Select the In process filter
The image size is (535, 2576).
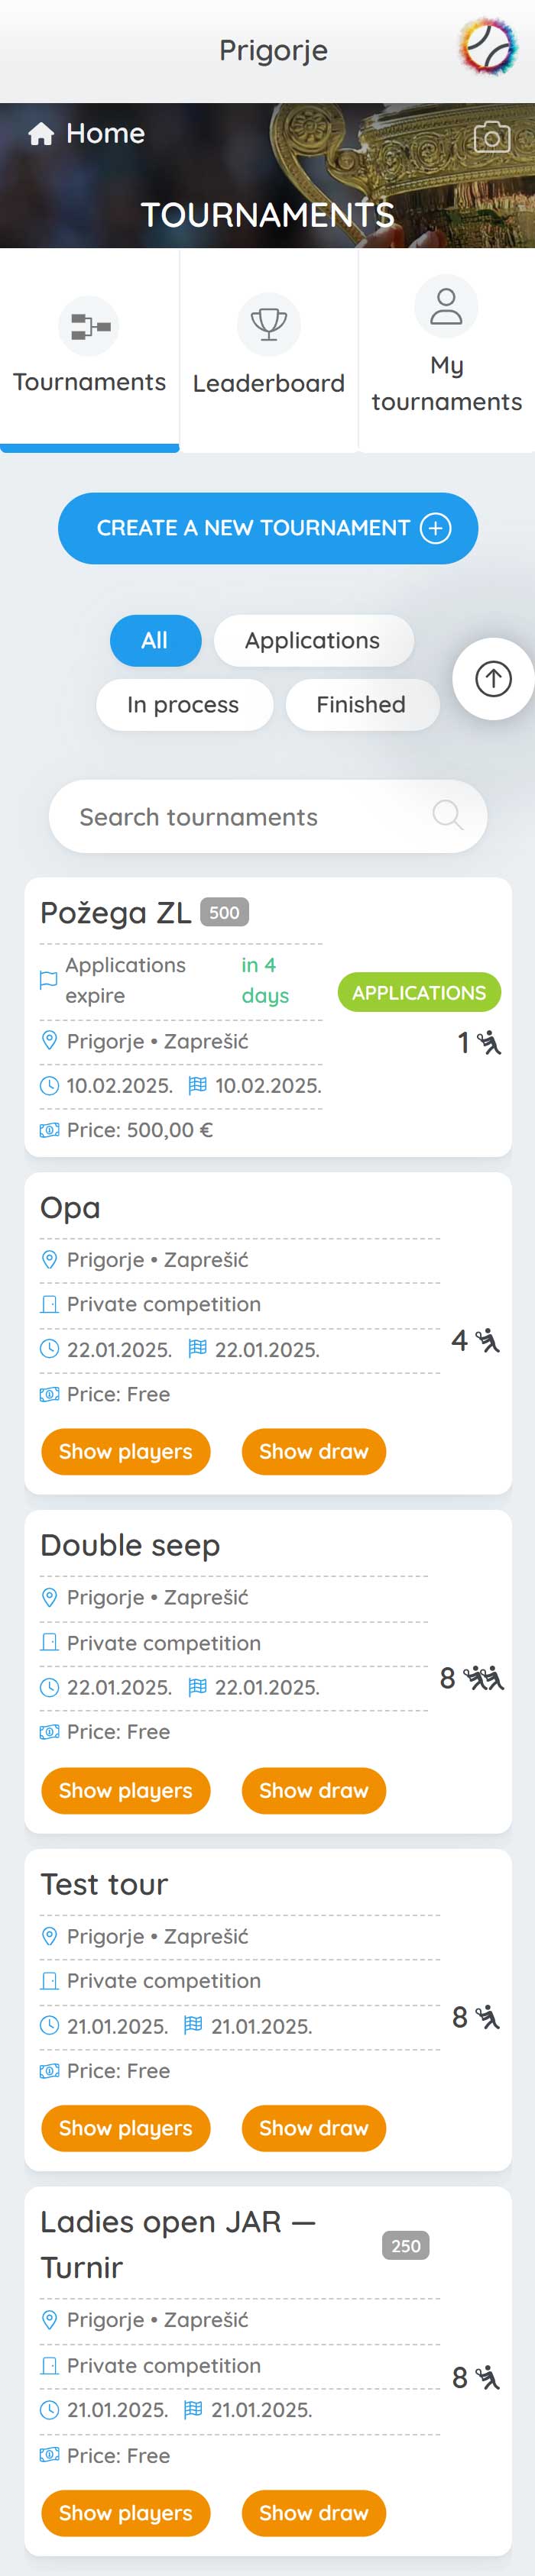pos(184,704)
